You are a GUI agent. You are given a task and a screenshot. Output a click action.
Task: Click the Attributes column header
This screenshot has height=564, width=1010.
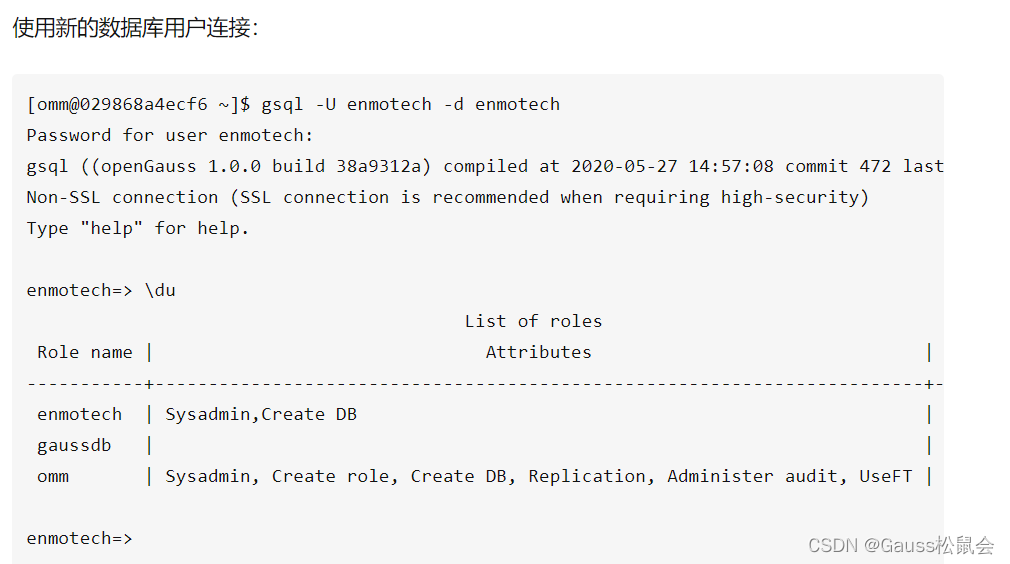click(538, 352)
